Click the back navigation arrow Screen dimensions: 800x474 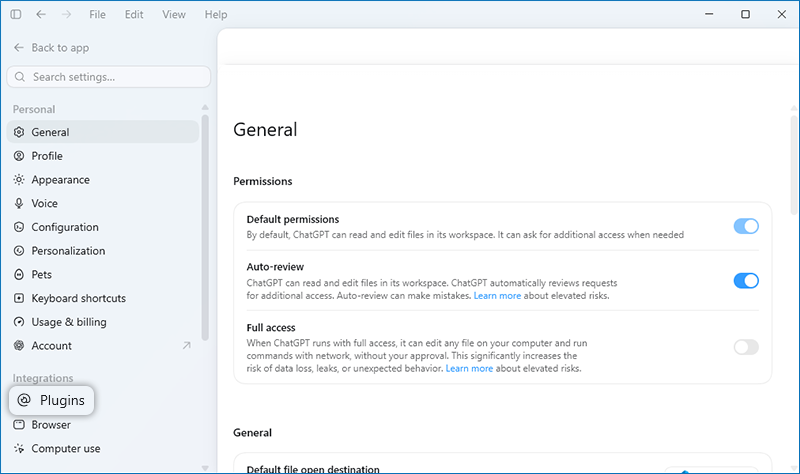[41, 14]
